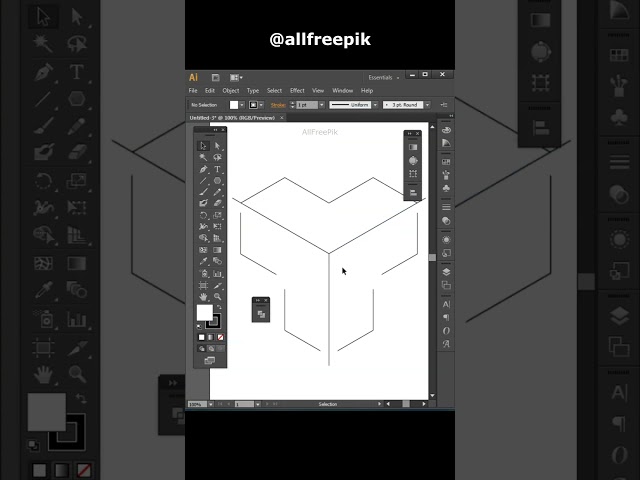Select the Line Segment tool
The image size is (640, 480).
coord(203,180)
